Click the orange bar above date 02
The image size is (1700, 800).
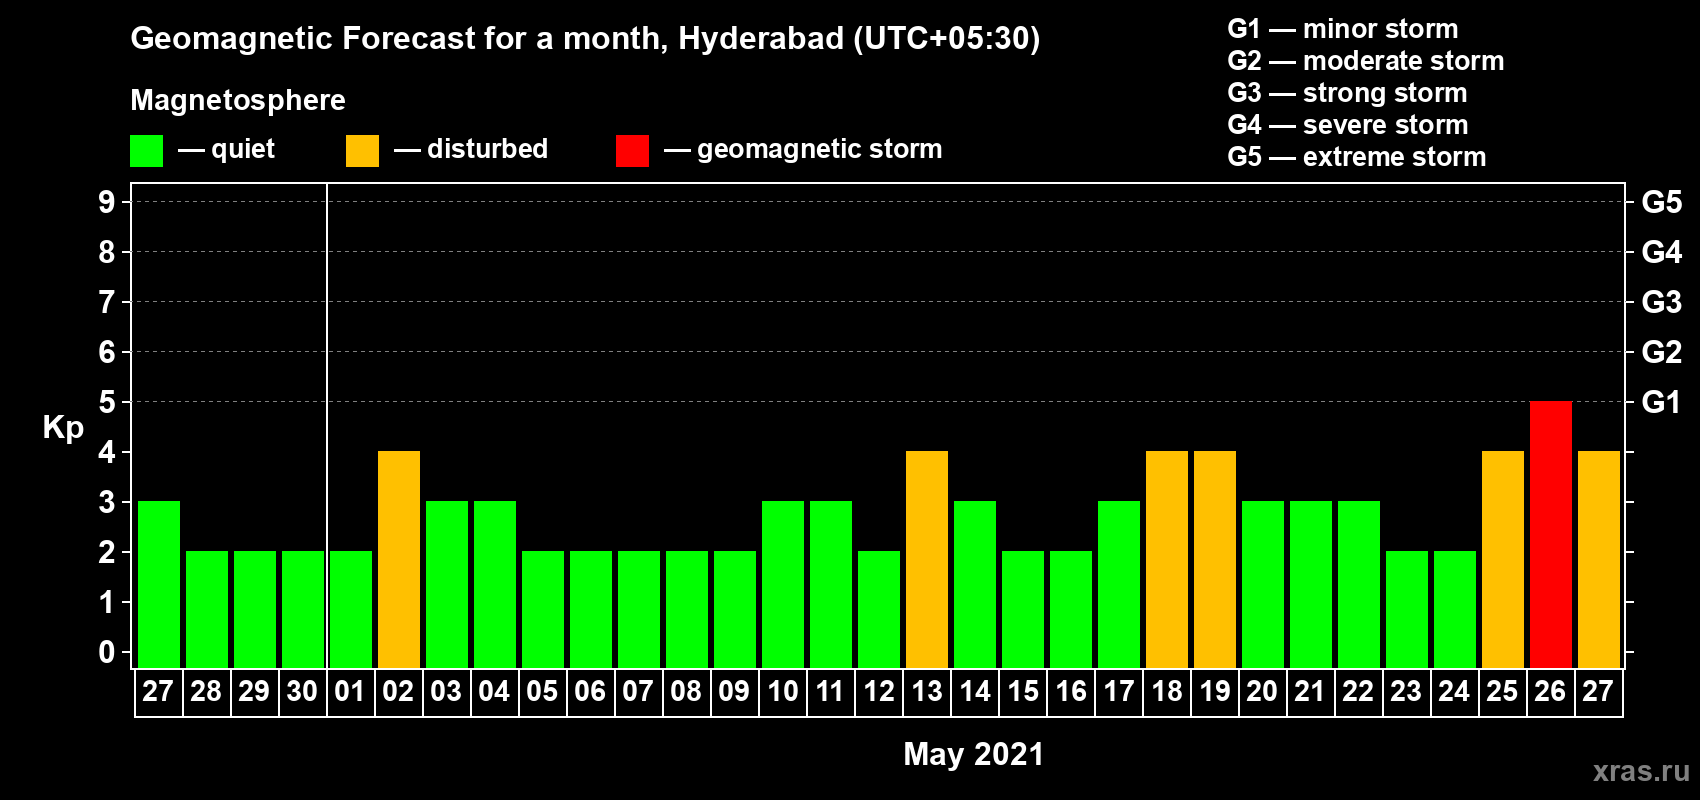coord(399,559)
